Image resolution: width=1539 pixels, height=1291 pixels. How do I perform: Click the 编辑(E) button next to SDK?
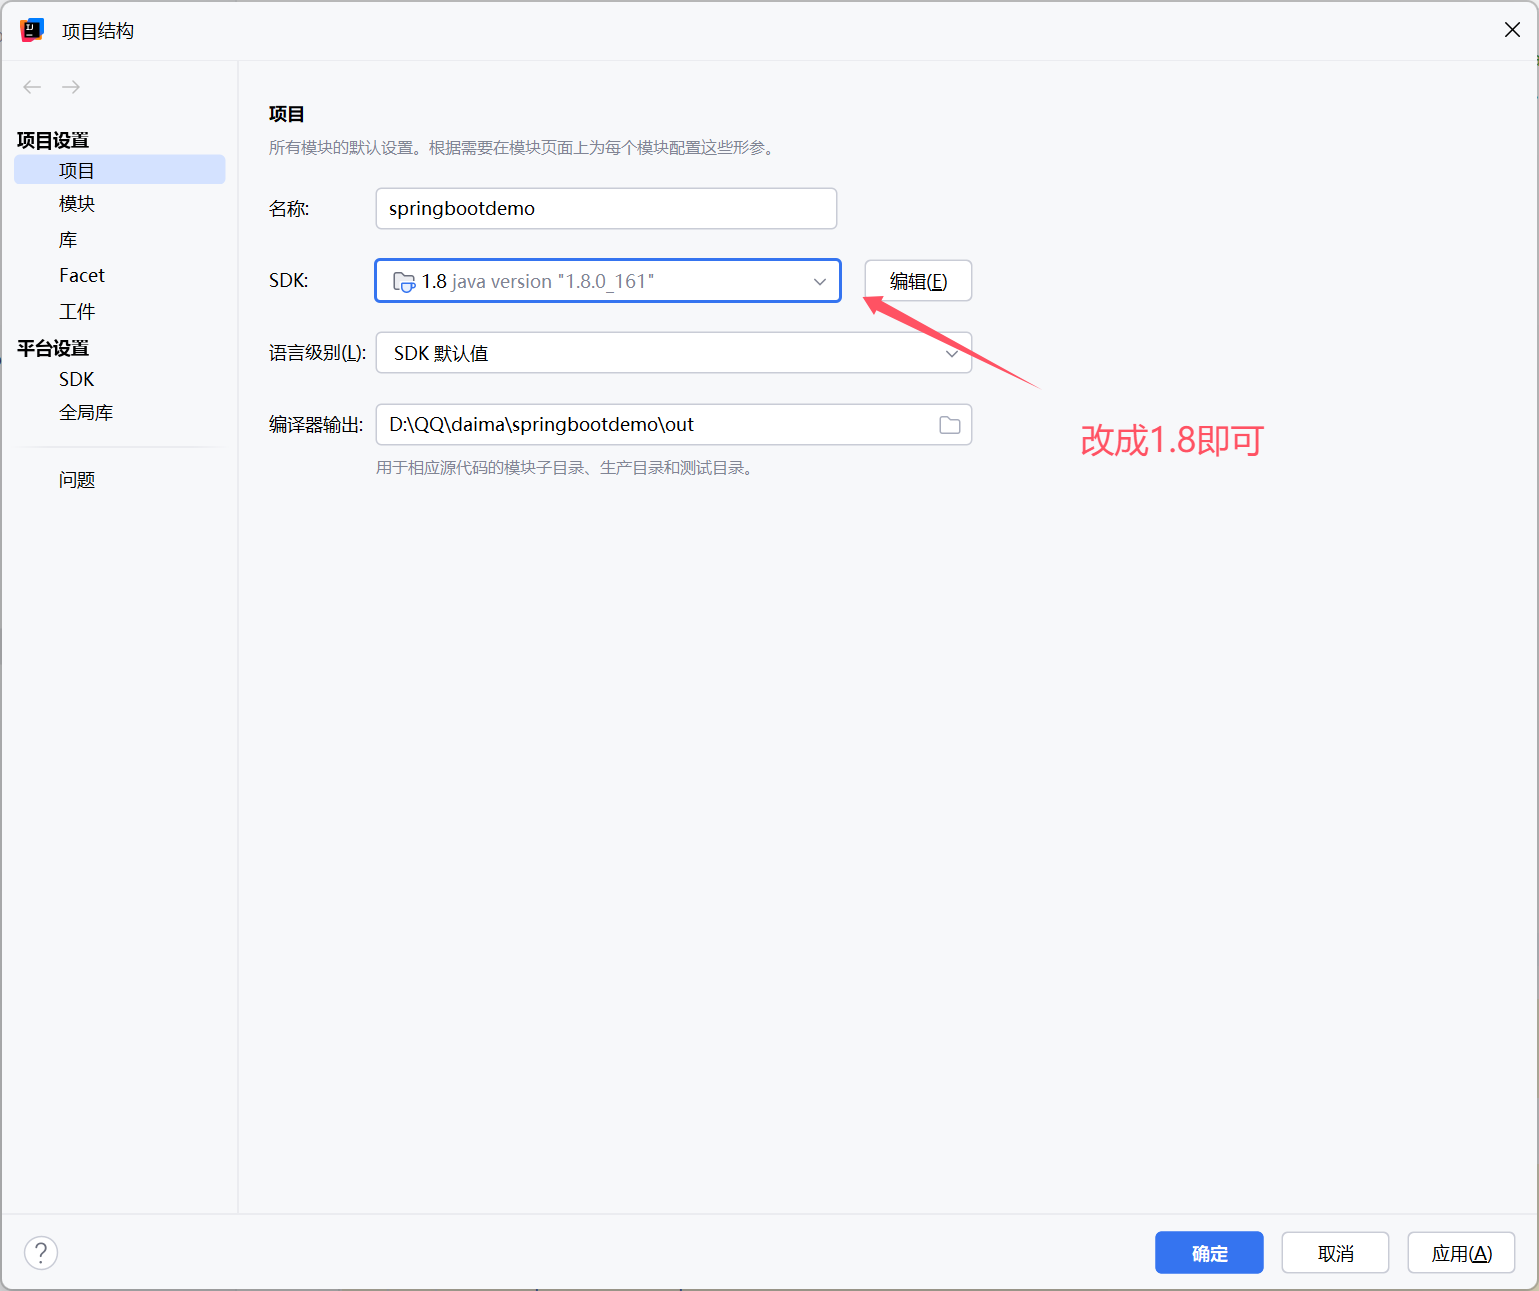(x=917, y=281)
